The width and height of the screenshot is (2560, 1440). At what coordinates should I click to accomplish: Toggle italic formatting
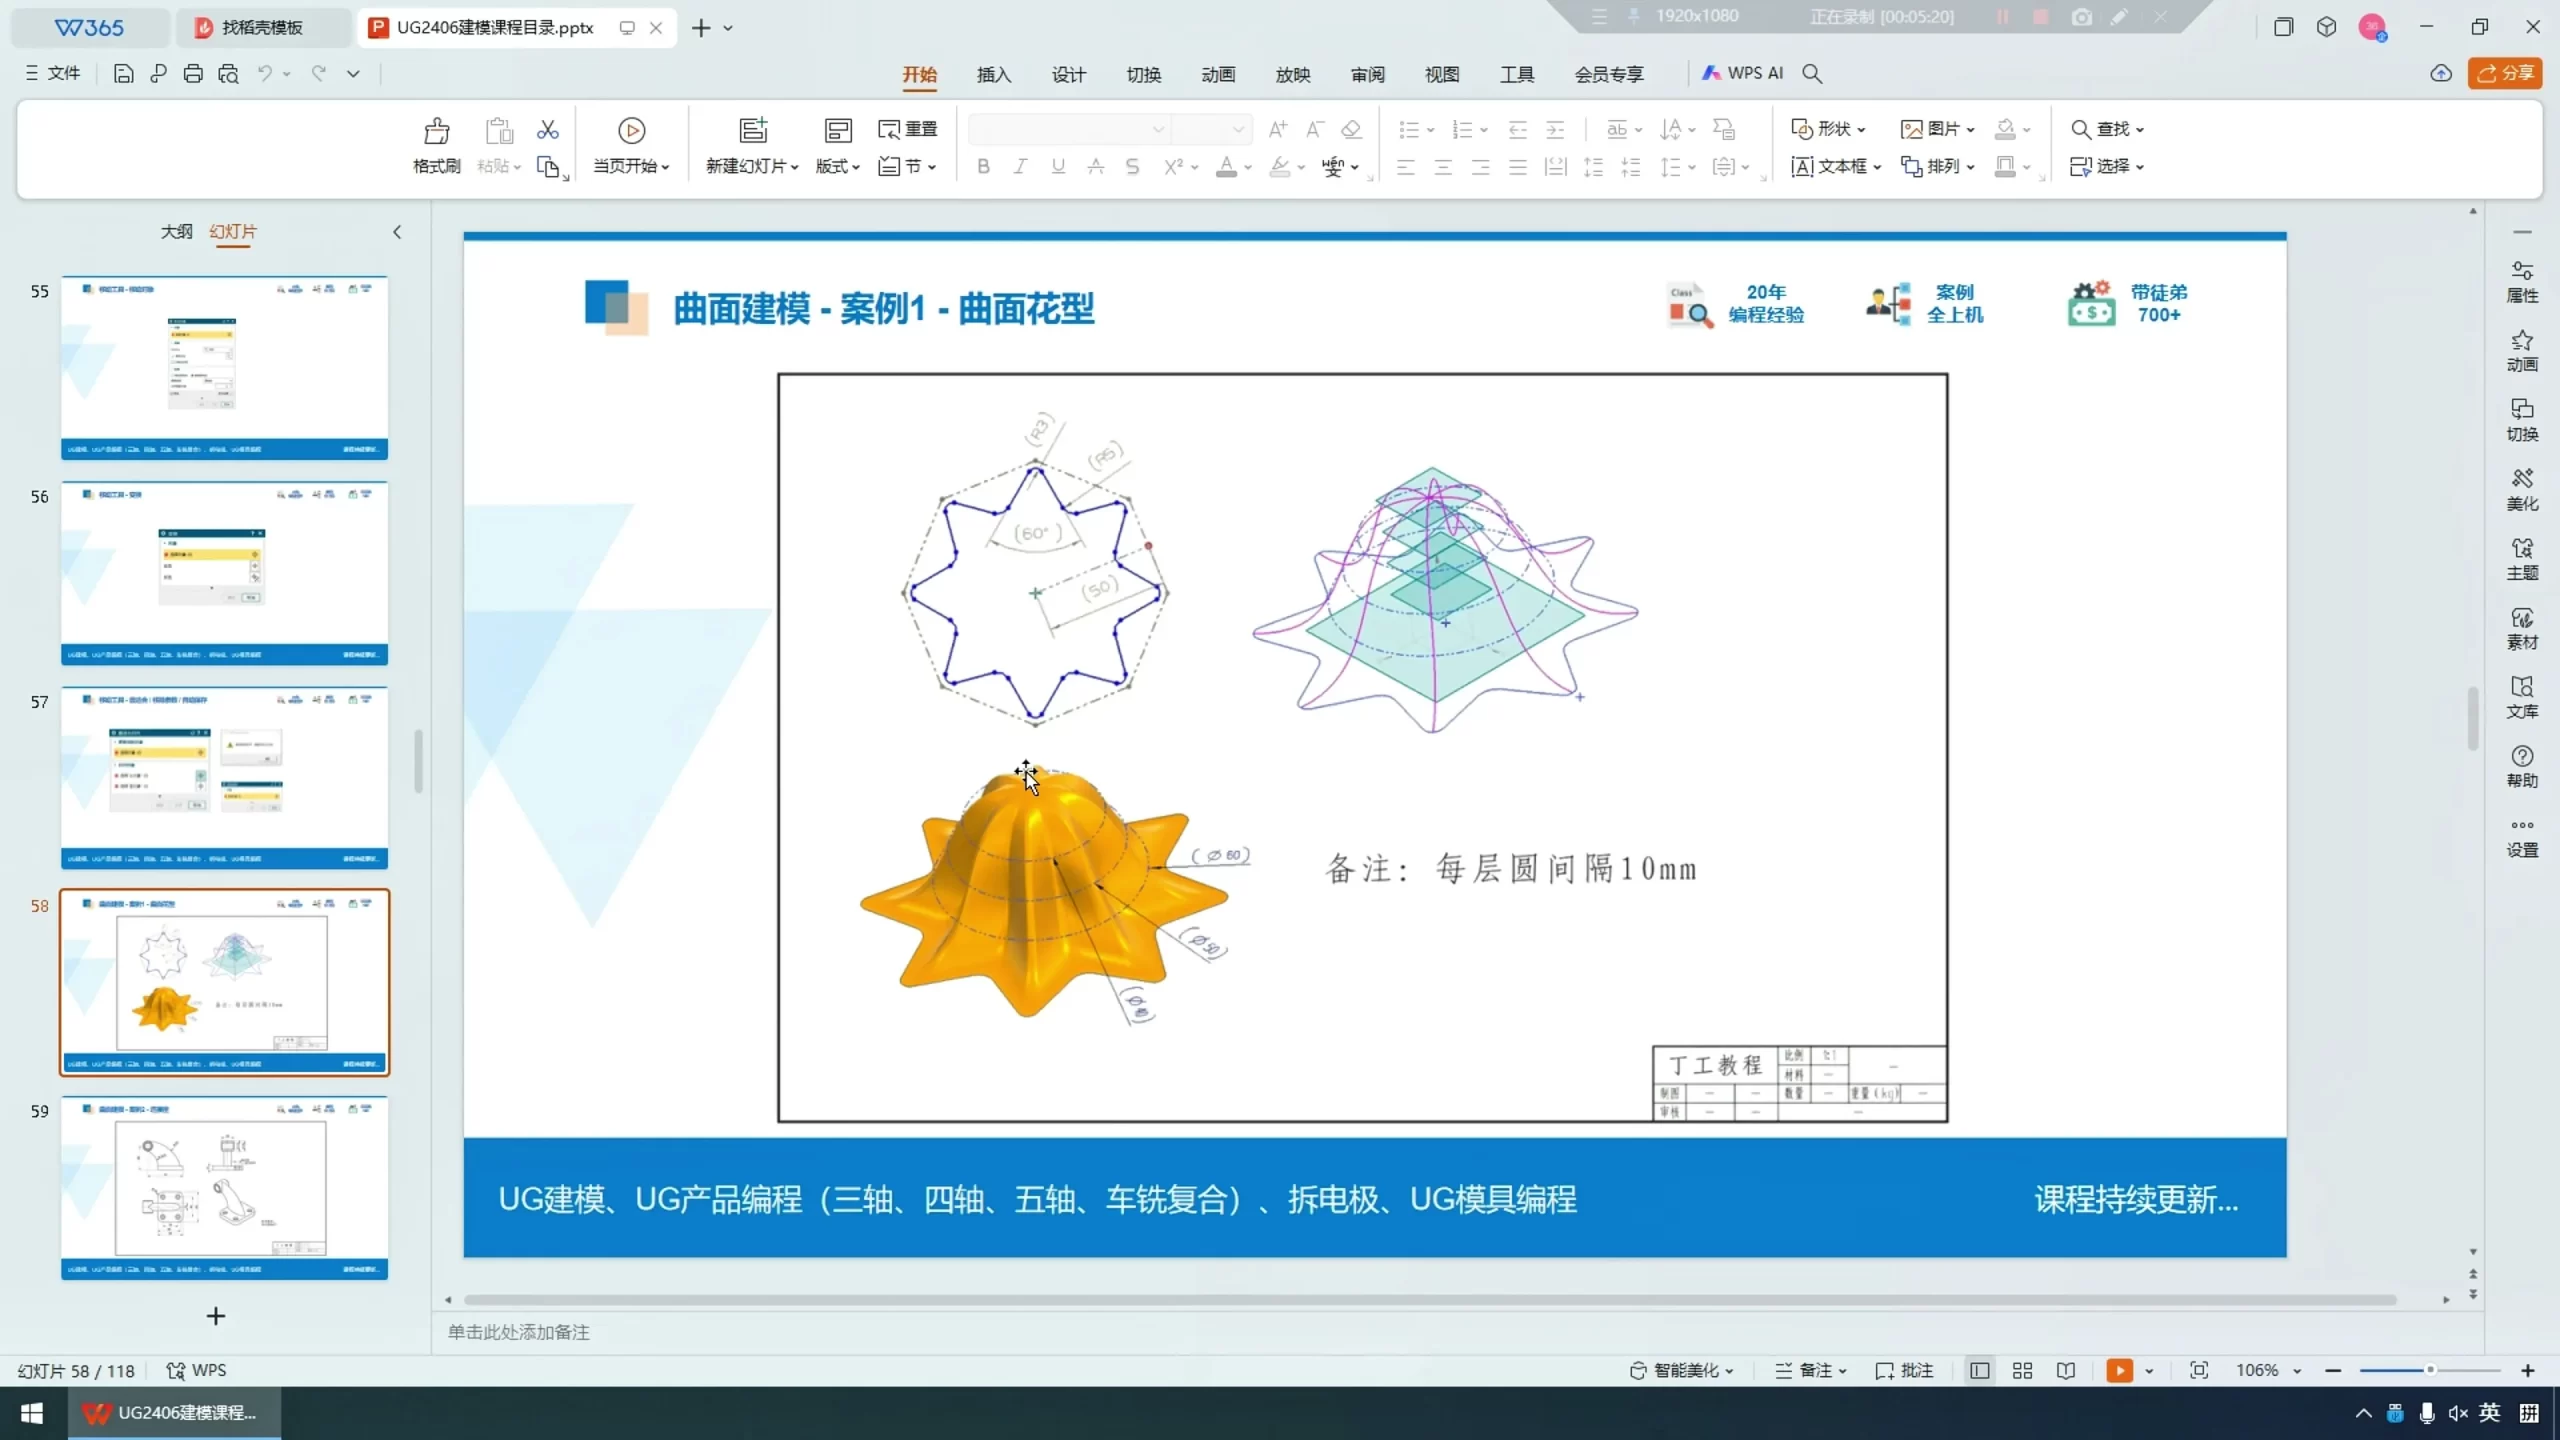[x=1020, y=166]
